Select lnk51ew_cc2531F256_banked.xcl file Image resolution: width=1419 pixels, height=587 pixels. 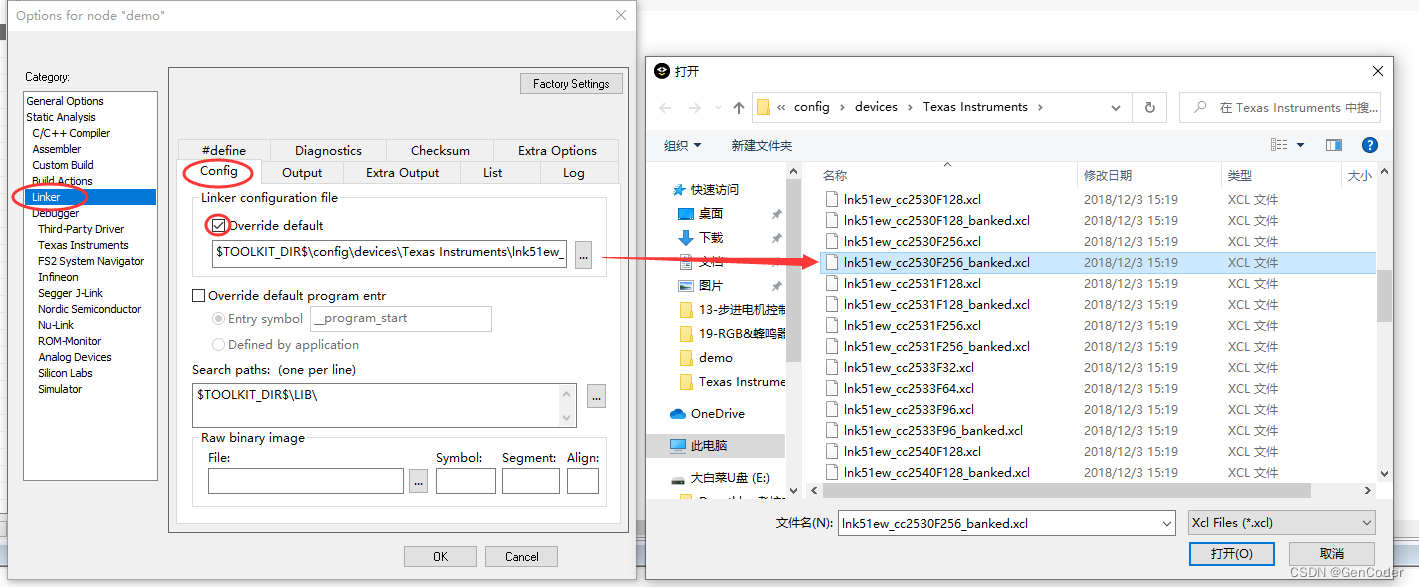936,346
